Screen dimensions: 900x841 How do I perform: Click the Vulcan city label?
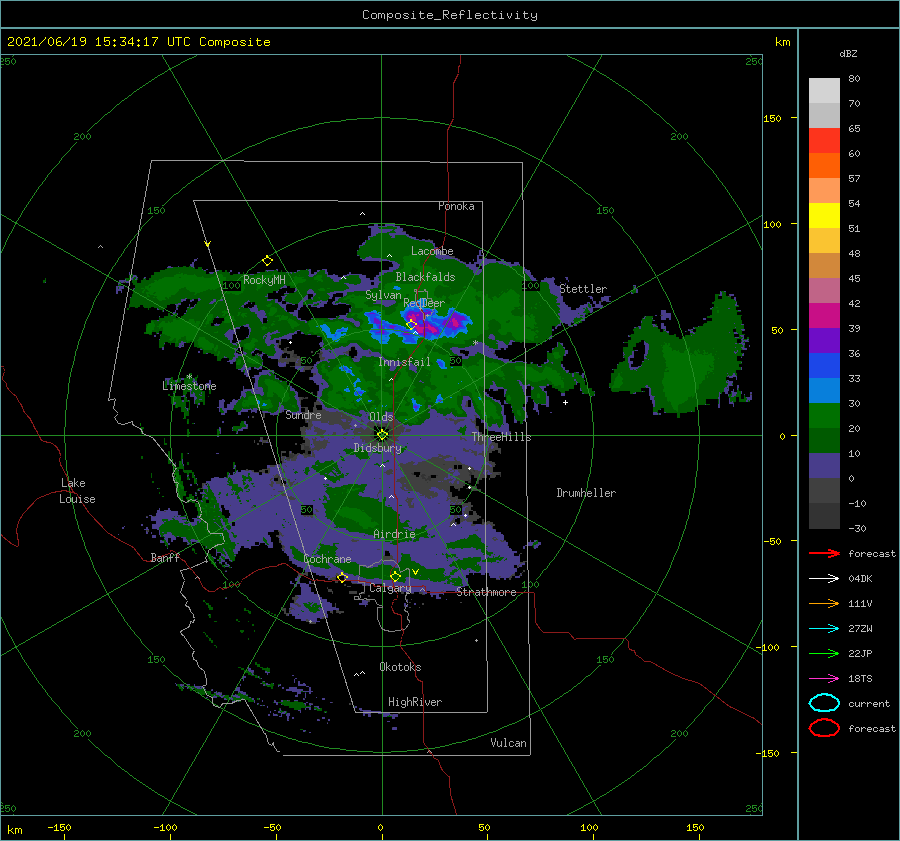[509, 742]
